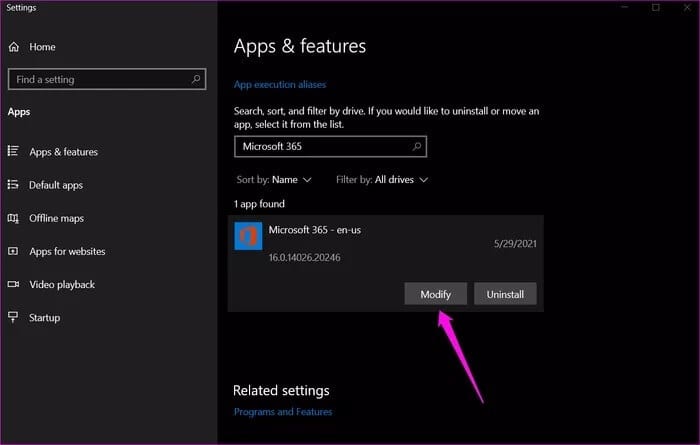Click the Uninstall button for Microsoft 365

click(505, 294)
